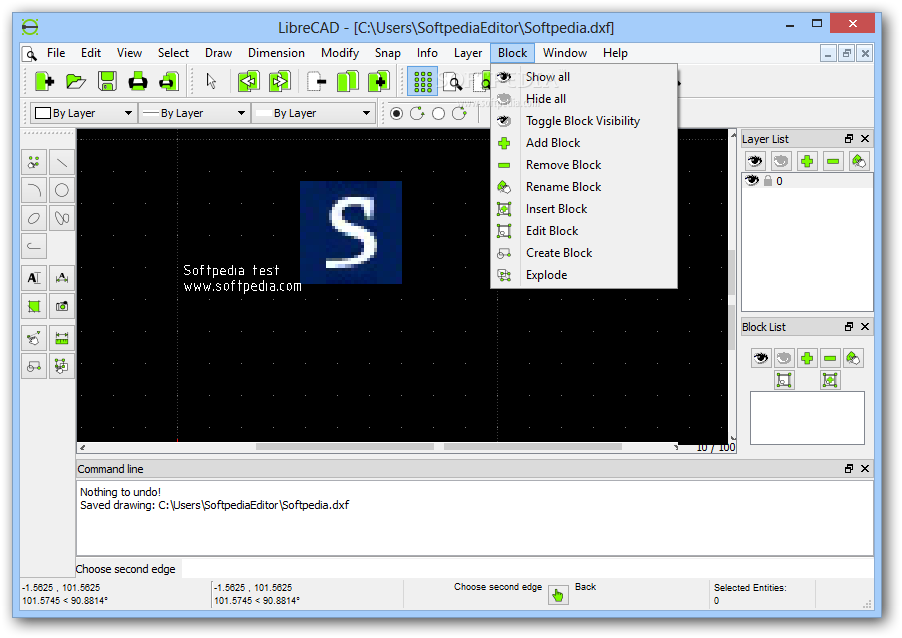Rename block icon in Block List panel
The image size is (902, 638).
(853, 358)
